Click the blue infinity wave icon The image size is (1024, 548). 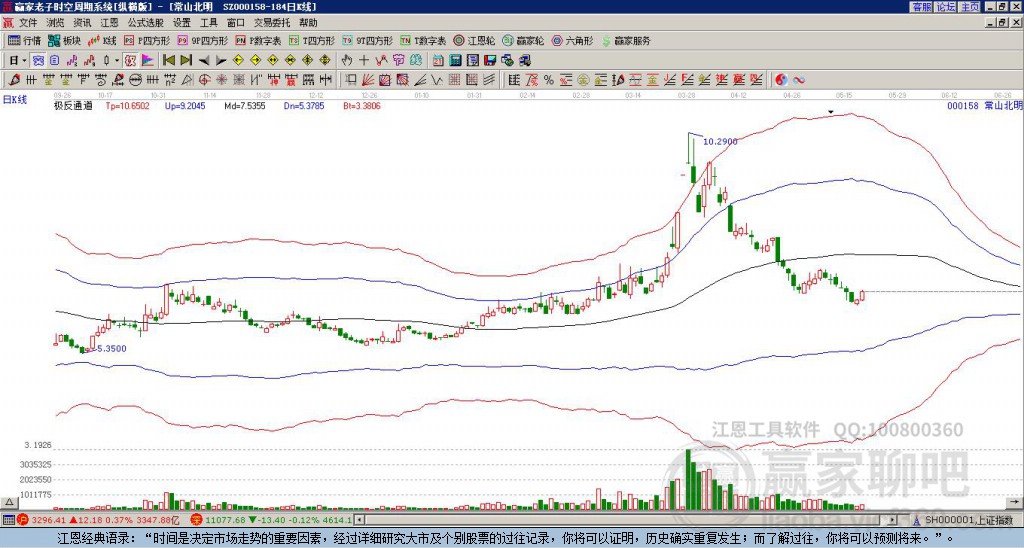(x=798, y=80)
